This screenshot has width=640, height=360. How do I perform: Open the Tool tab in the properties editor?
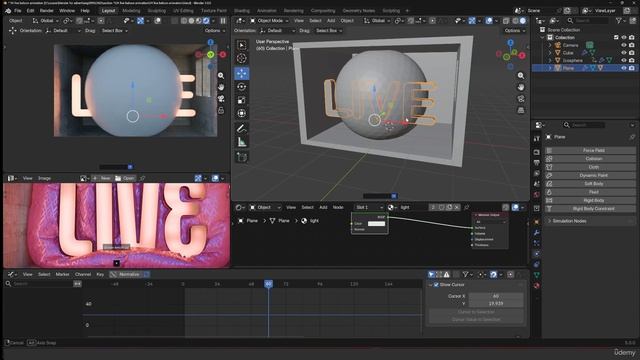click(x=536, y=139)
